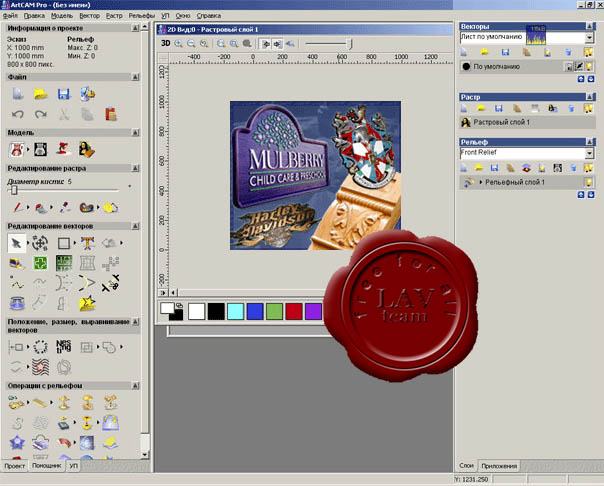Click the blue star icon in relief operations
The width and height of the screenshot is (604, 486).
click(x=17, y=443)
